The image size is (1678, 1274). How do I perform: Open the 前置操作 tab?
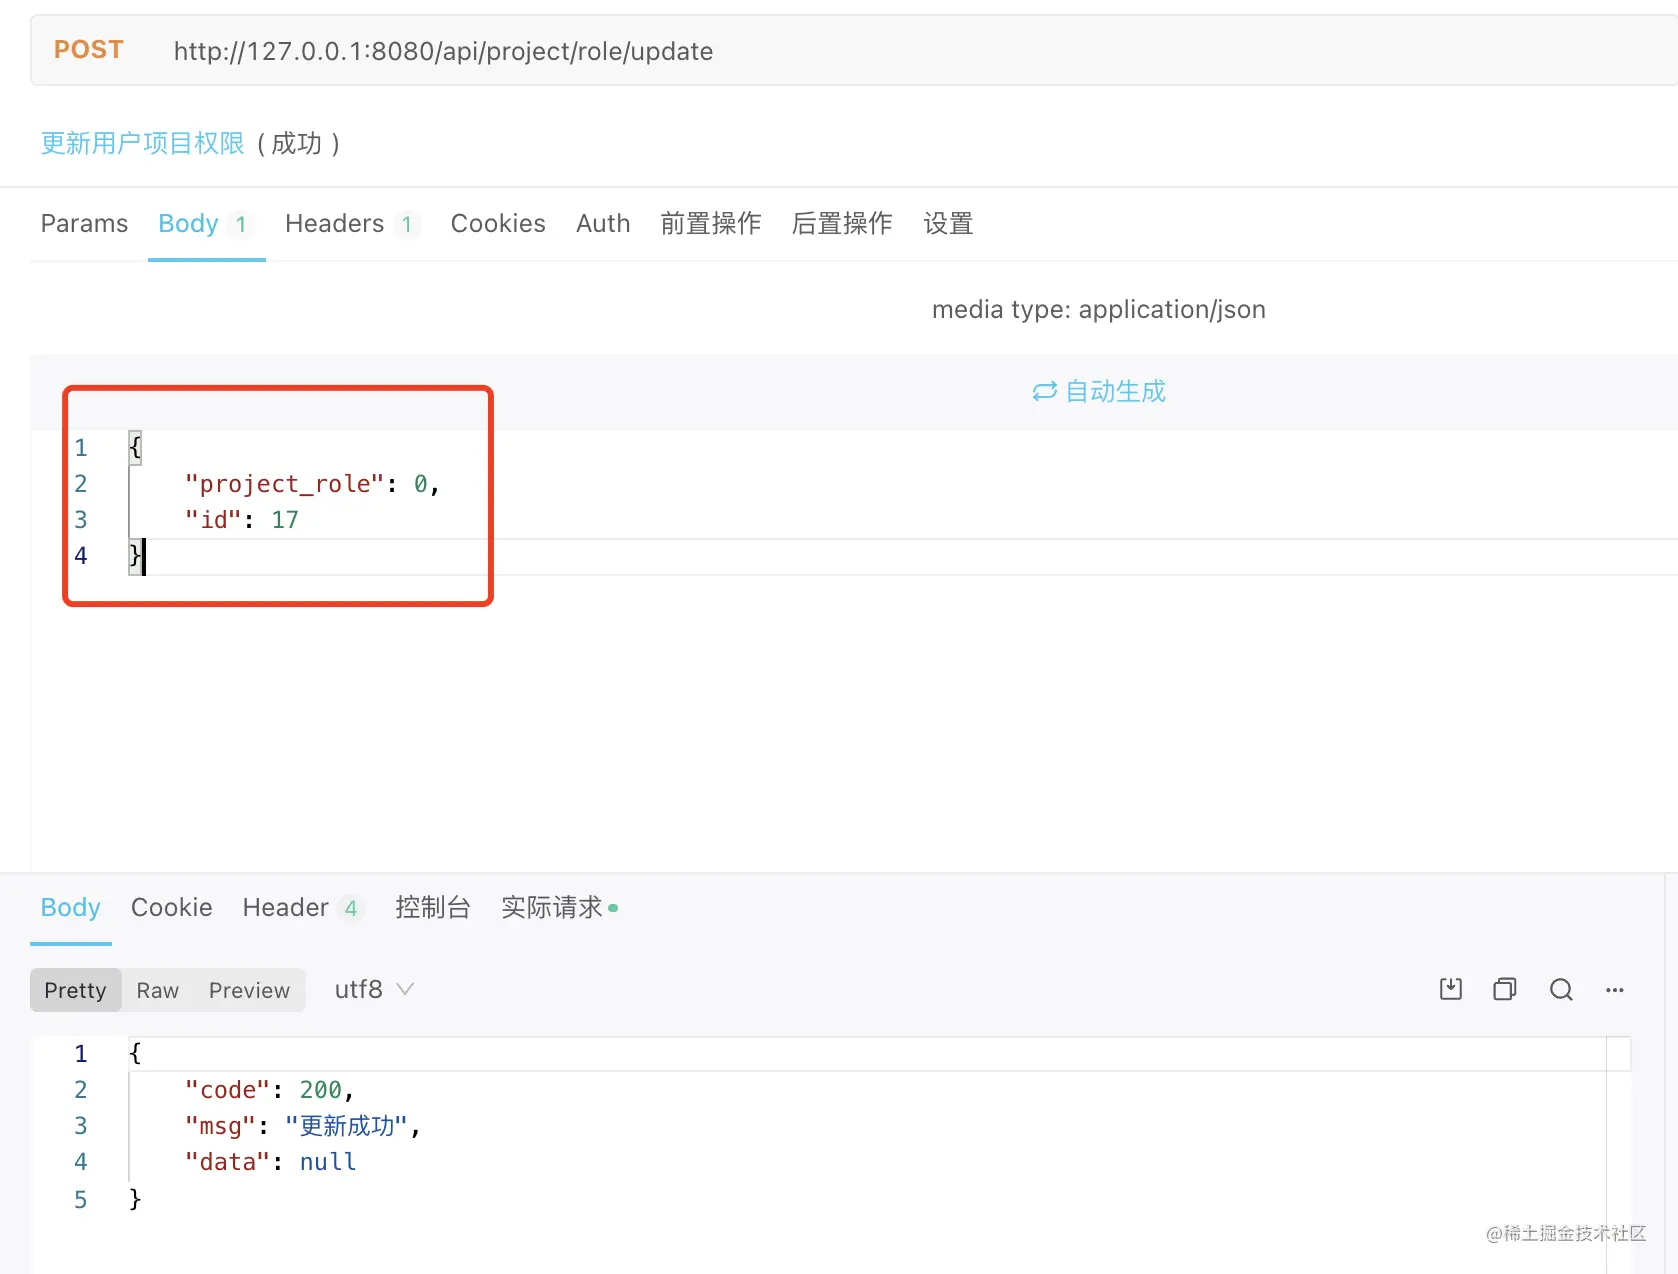[711, 223]
